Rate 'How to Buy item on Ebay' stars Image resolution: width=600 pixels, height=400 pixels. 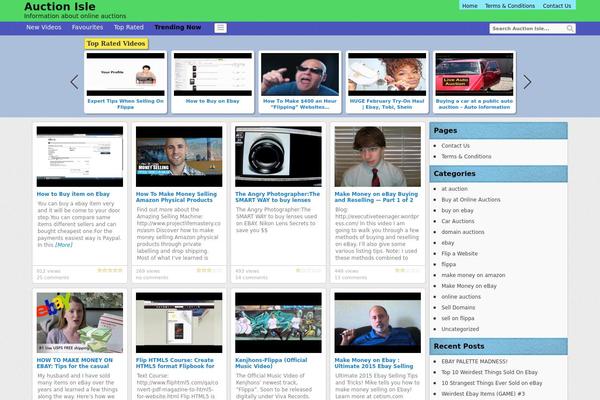(110, 270)
